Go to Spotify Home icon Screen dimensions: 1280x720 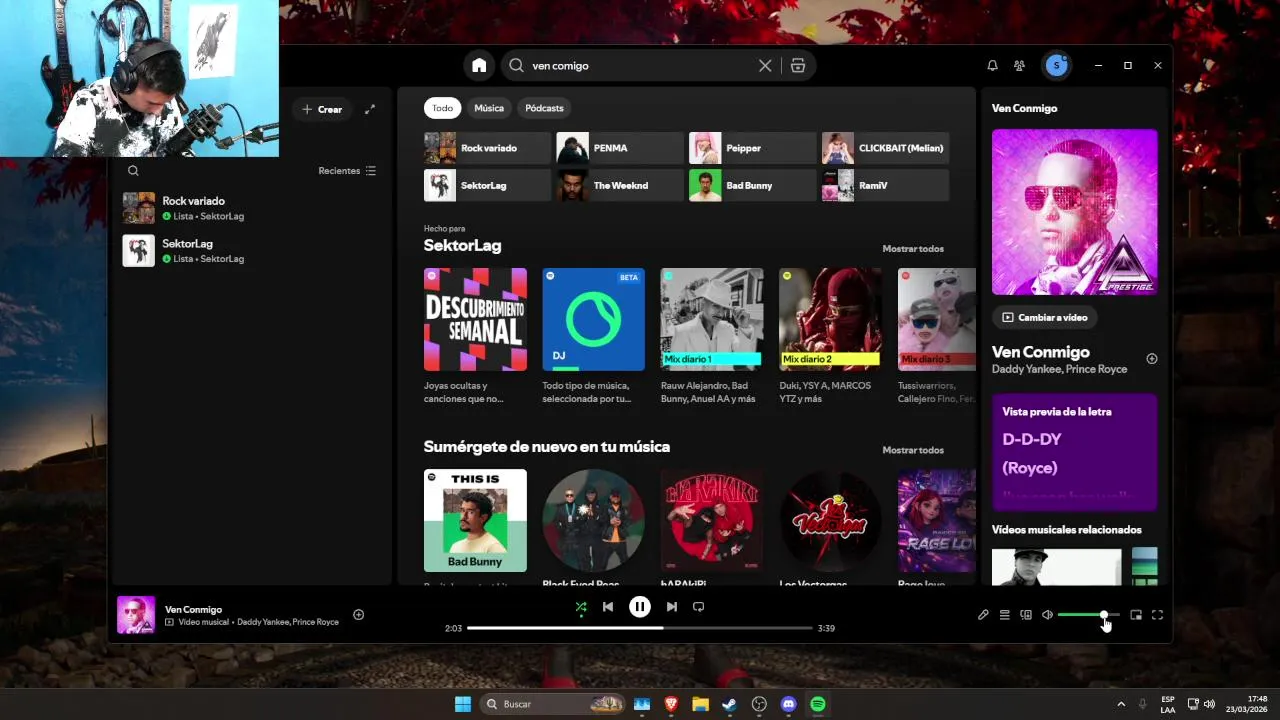pyautogui.click(x=479, y=65)
